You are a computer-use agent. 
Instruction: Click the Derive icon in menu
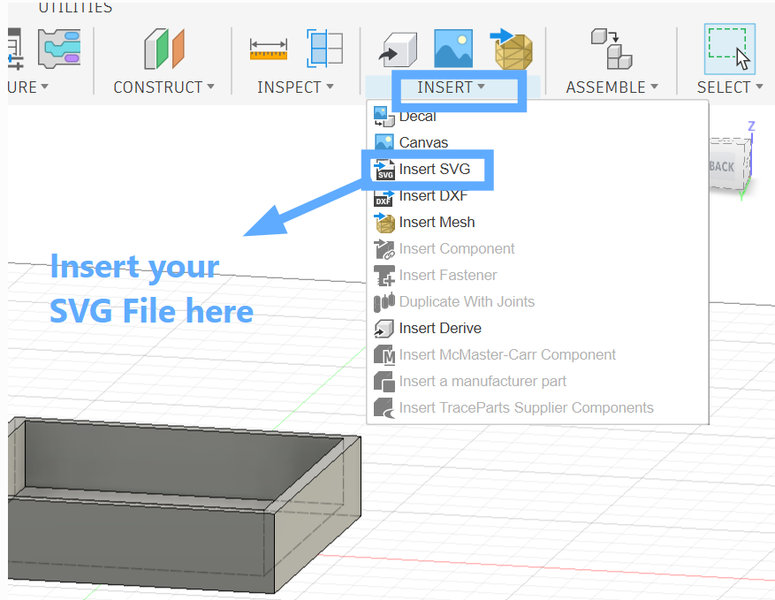pyautogui.click(x=384, y=328)
